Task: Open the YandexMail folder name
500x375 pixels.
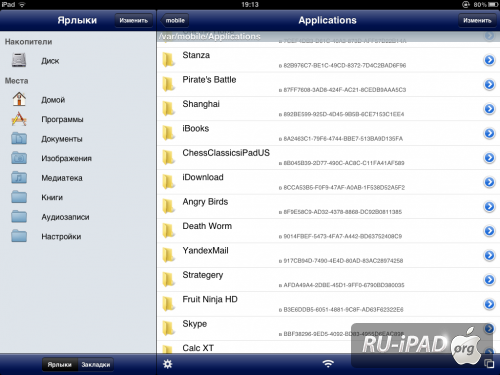Action: 205,250
